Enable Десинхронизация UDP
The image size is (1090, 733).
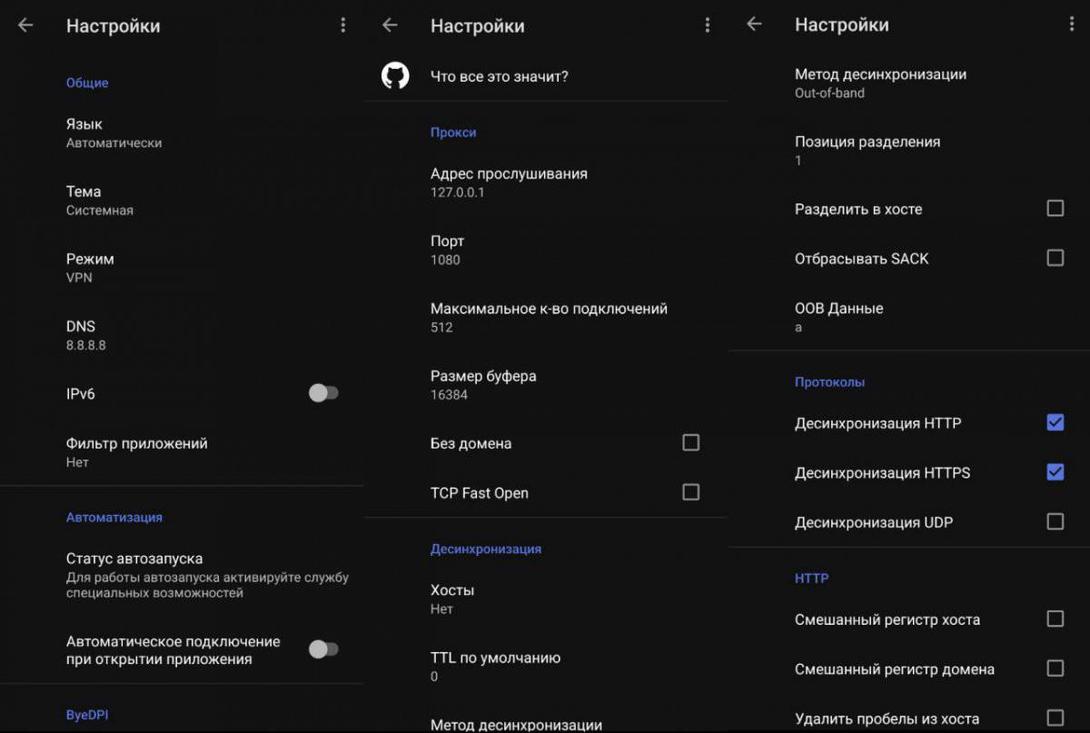coord(1055,521)
